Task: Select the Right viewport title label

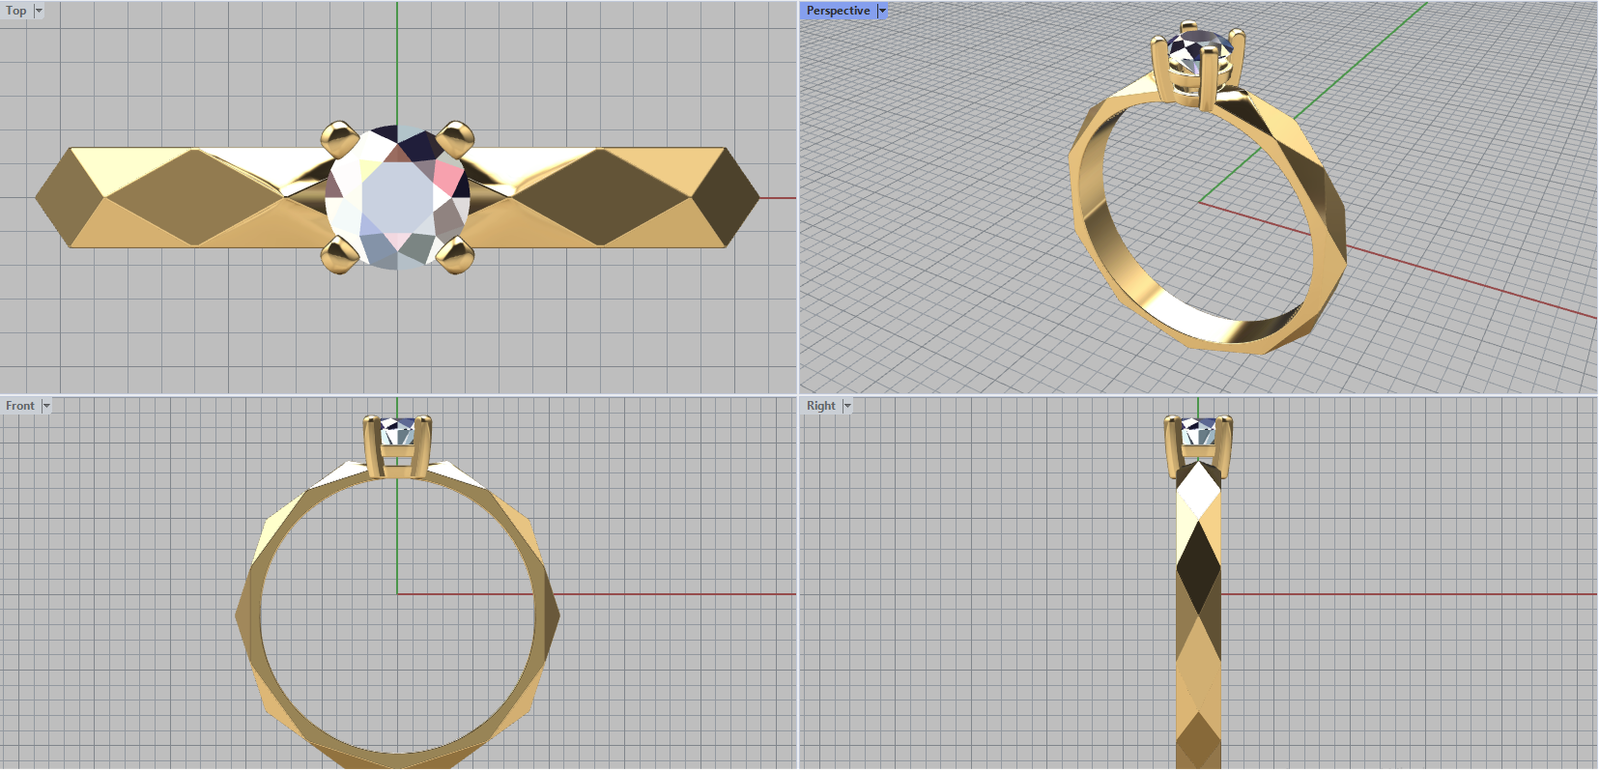Action: 820,406
